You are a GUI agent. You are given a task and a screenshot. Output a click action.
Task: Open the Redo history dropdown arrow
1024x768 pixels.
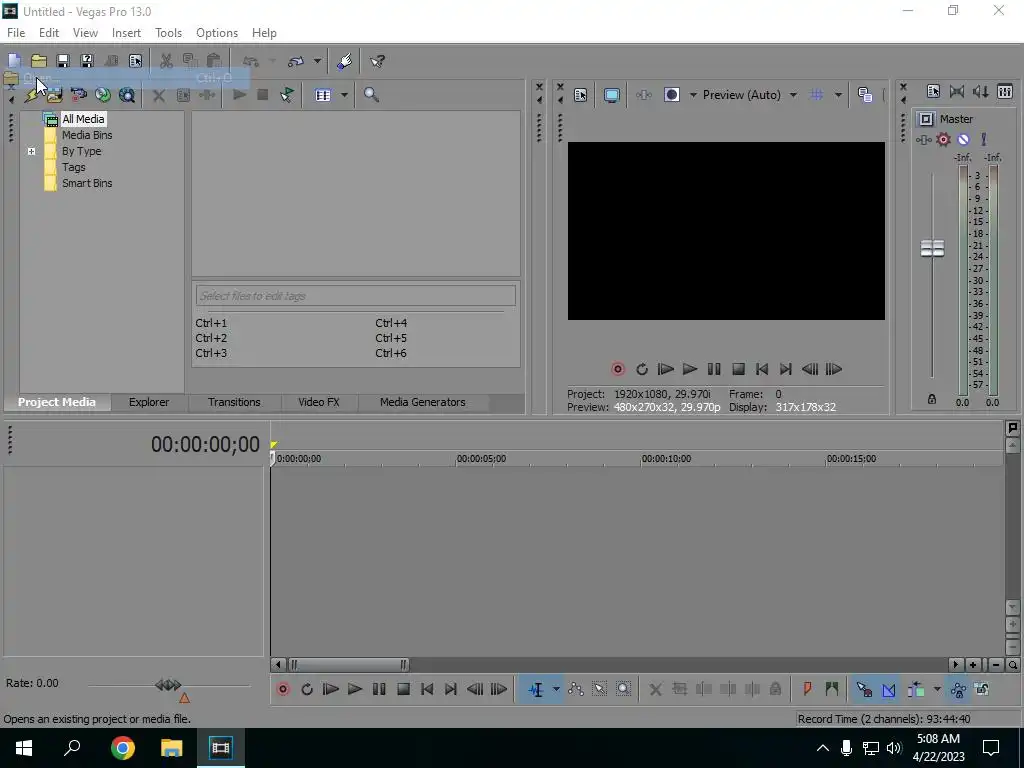click(x=317, y=61)
